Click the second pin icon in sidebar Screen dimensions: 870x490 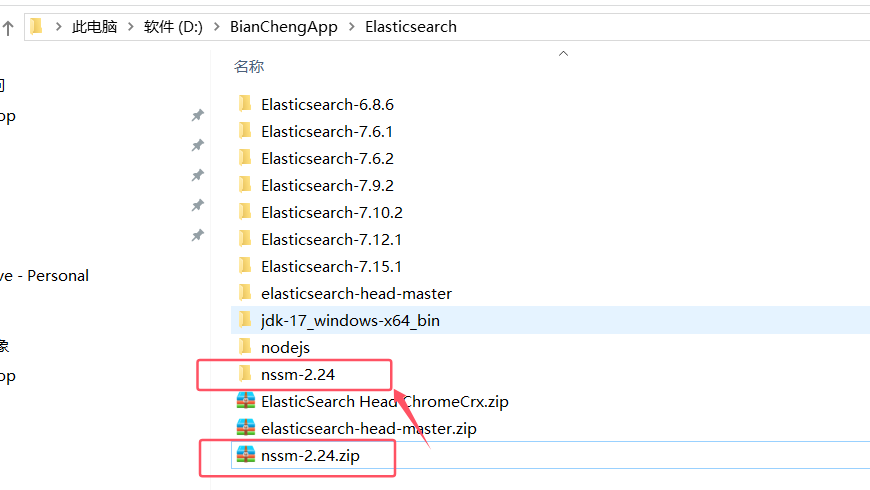(x=198, y=145)
